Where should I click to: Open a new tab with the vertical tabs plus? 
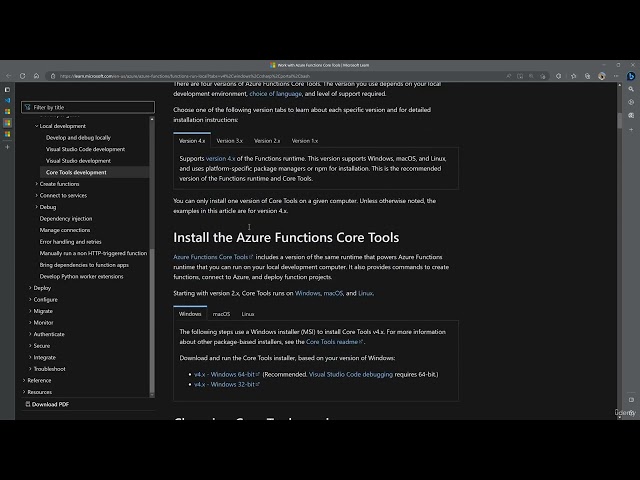tap(7, 147)
